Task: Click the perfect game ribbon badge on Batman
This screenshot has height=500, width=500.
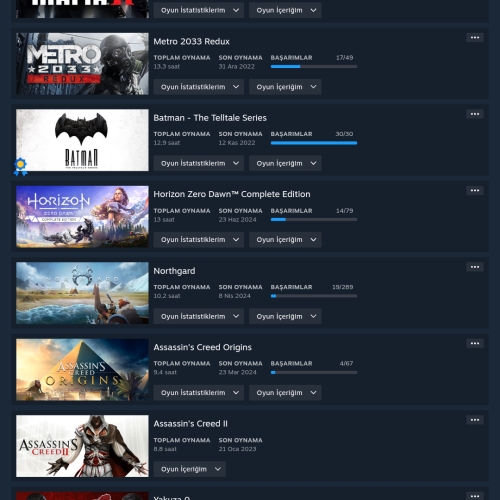Action: click(20, 166)
